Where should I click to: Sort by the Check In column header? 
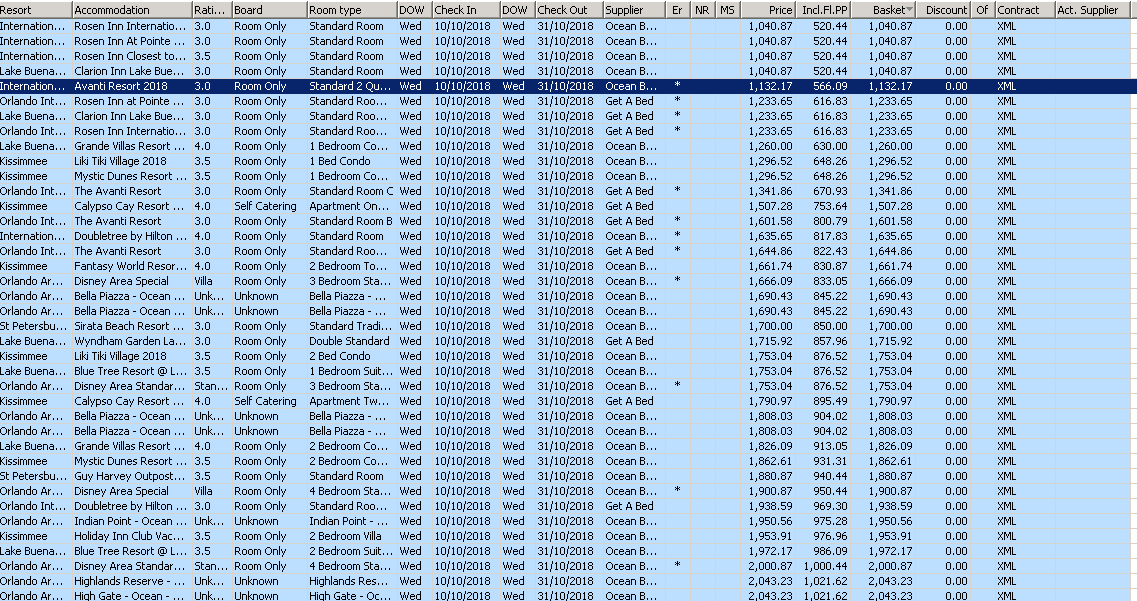[x=466, y=9]
